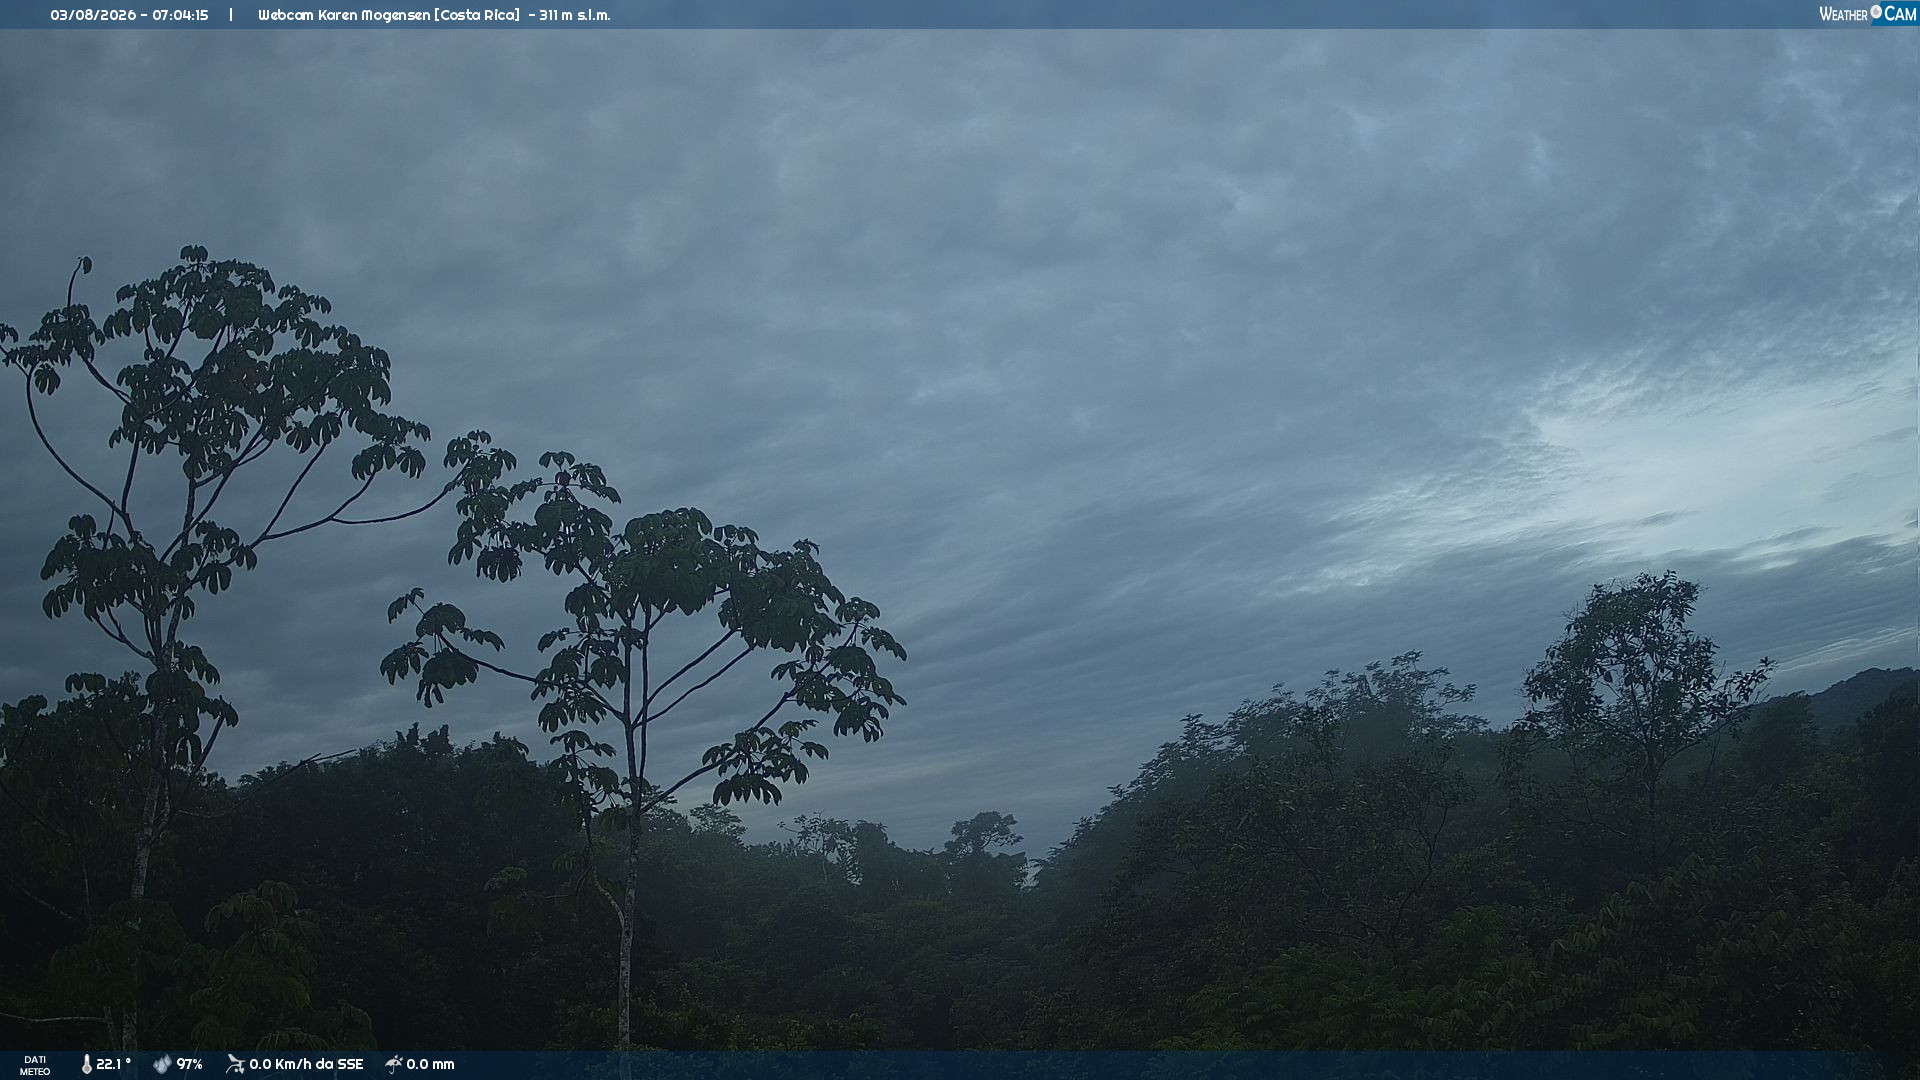Viewport: 1920px width, 1080px height.
Task: Click the '311 m s.l.m.' altitude text
Action: point(574,15)
